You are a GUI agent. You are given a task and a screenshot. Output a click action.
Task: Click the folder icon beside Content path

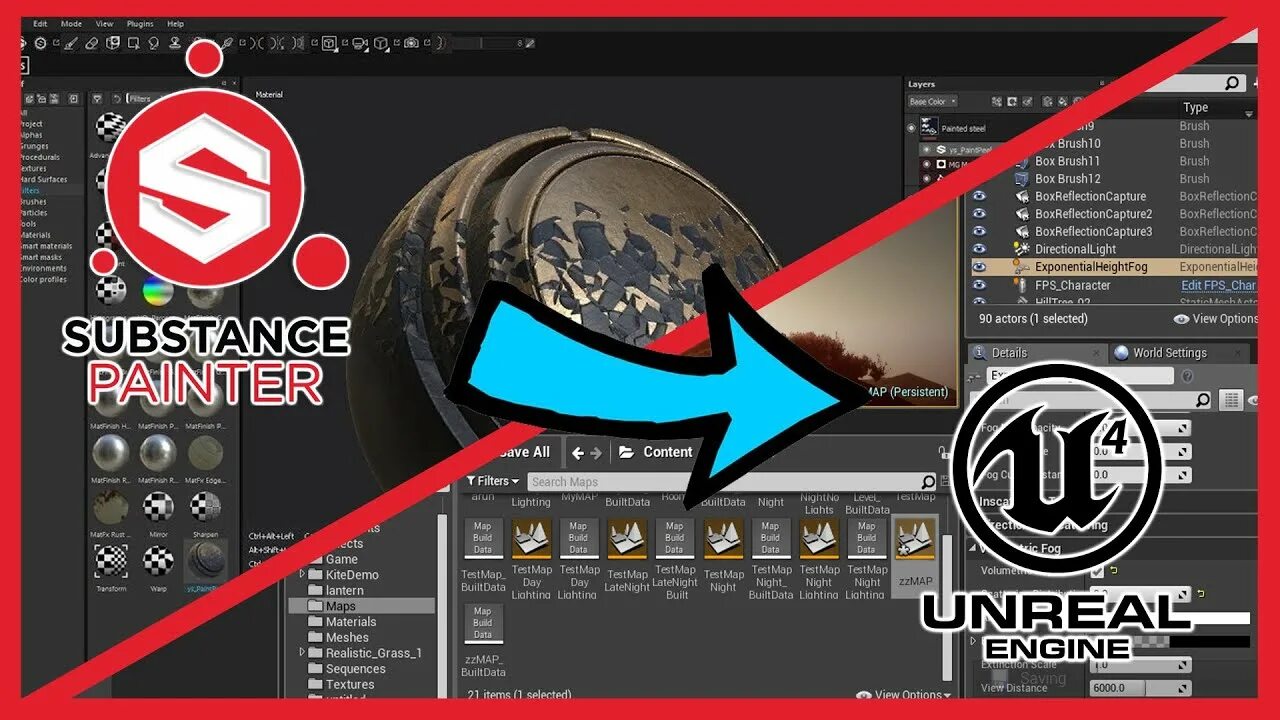(627, 452)
